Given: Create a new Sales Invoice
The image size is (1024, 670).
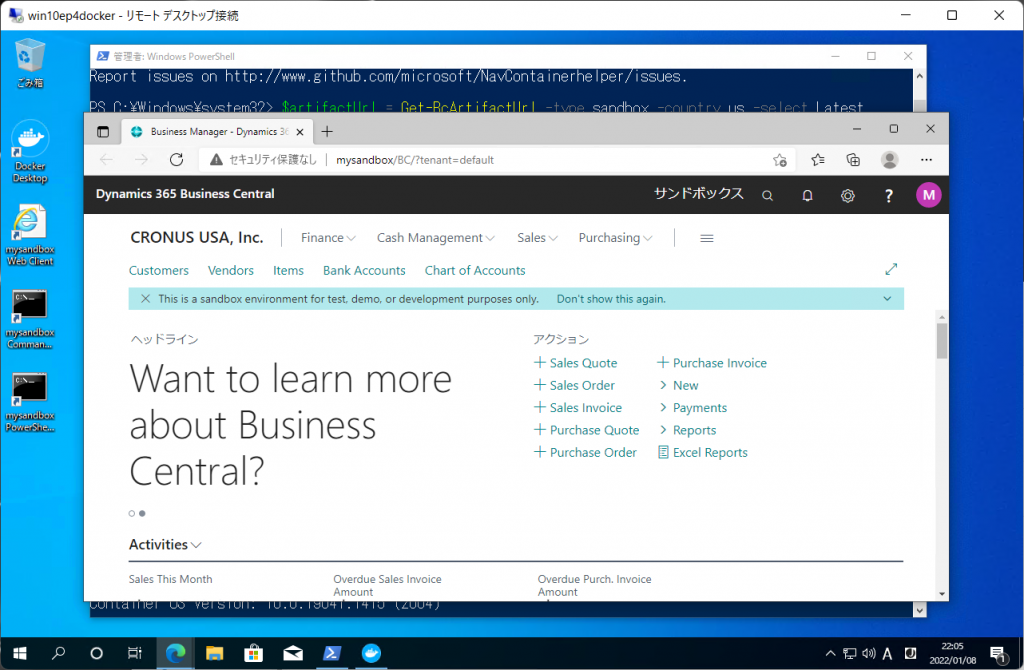Looking at the screenshot, I should pyautogui.click(x=578, y=407).
